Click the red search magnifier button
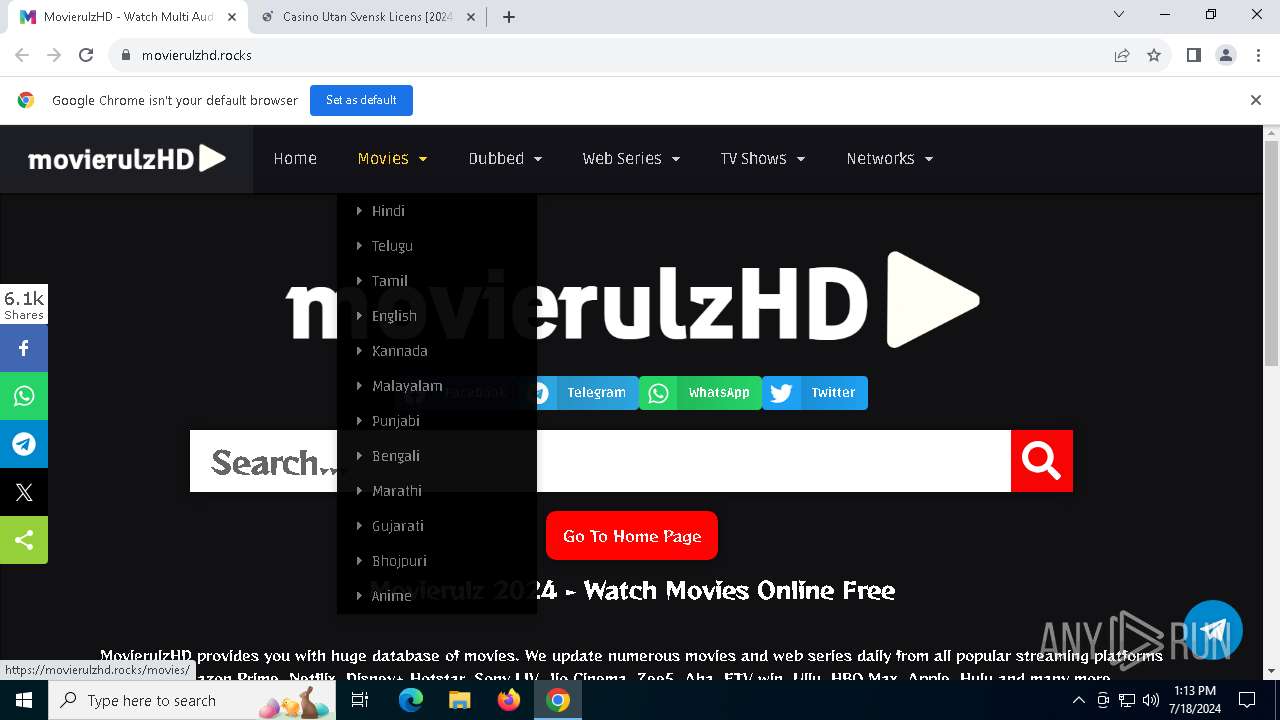The image size is (1280, 720). coord(1041,461)
